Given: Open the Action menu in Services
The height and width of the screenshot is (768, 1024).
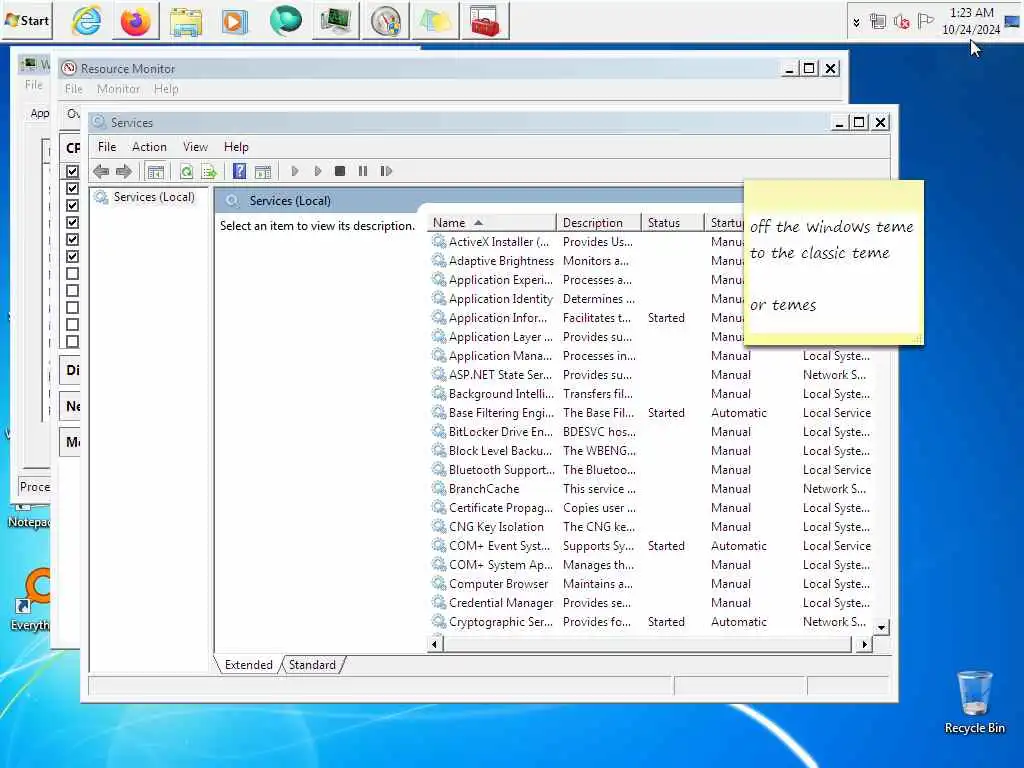Looking at the screenshot, I should pos(149,147).
